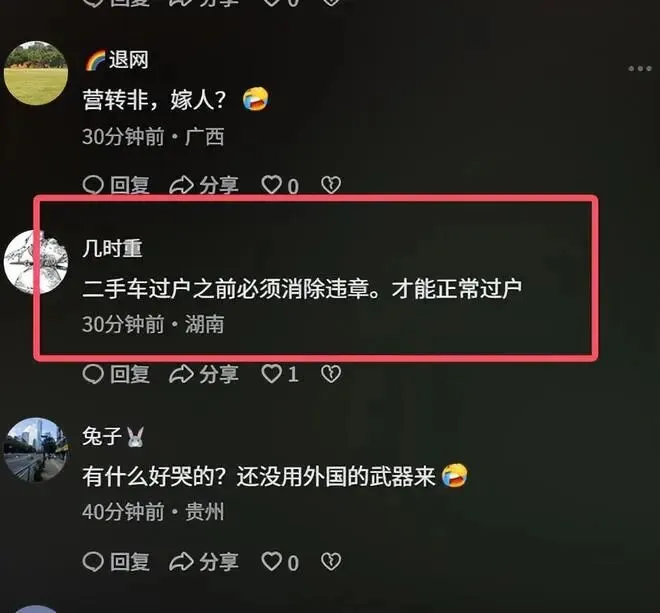Select the comment text 营转非，嫁人？
Image resolution: width=660 pixels, height=613 pixels.
coord(154,100)
